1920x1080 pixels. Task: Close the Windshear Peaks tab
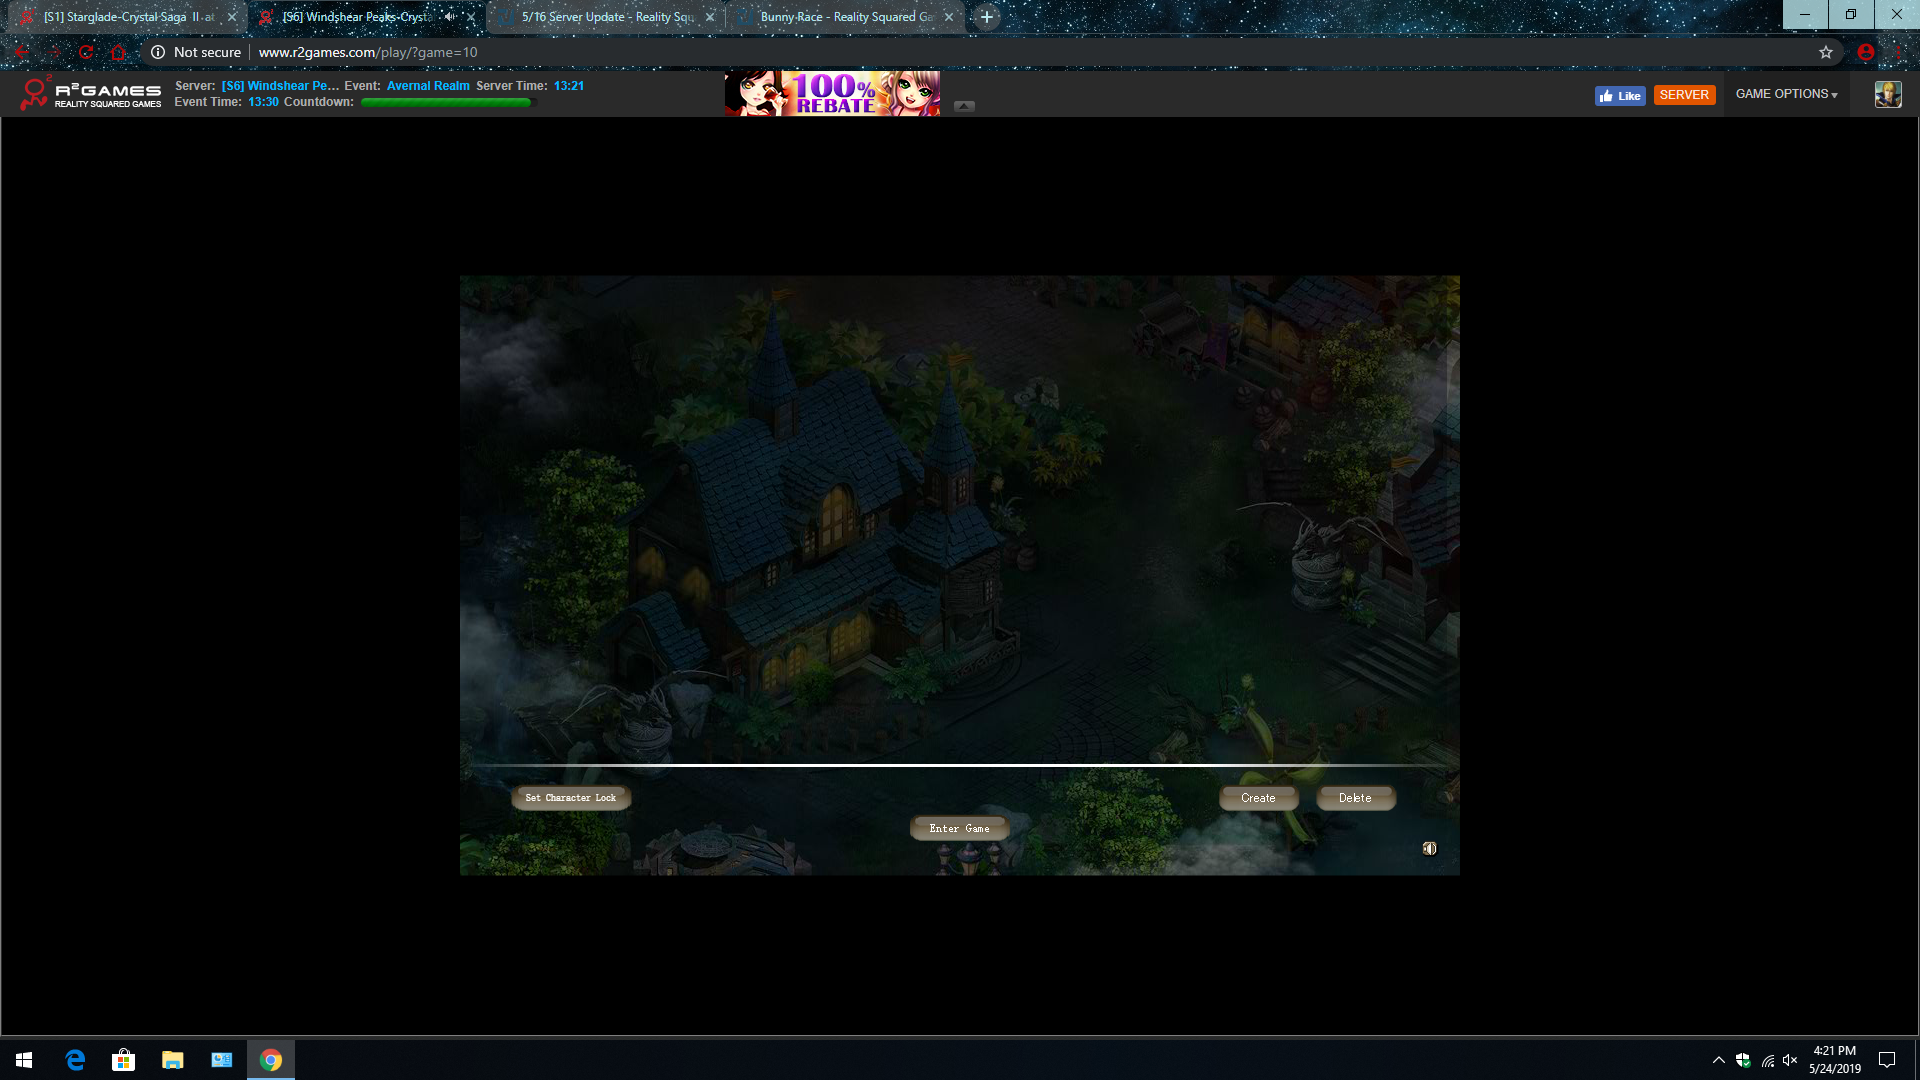[471, 17]
